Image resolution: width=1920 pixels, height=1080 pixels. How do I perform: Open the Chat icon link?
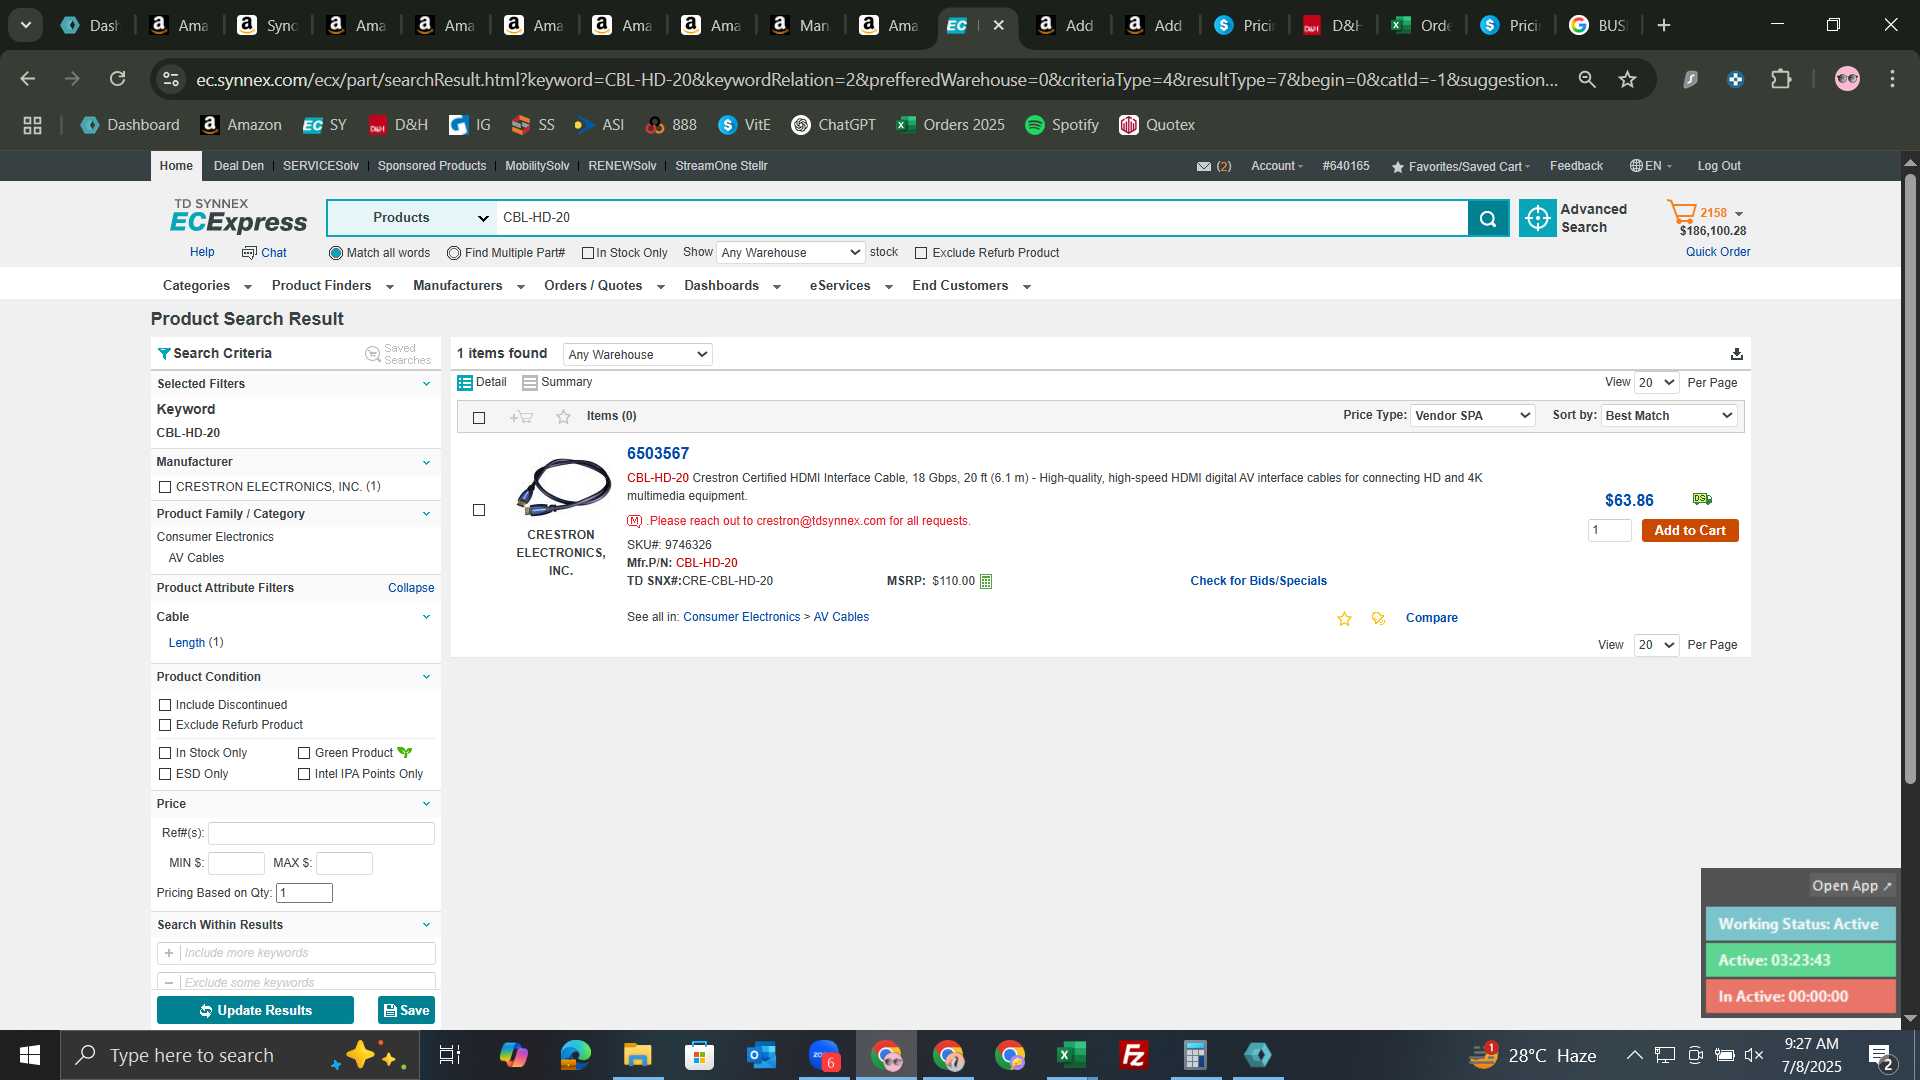tap(264, 253)
